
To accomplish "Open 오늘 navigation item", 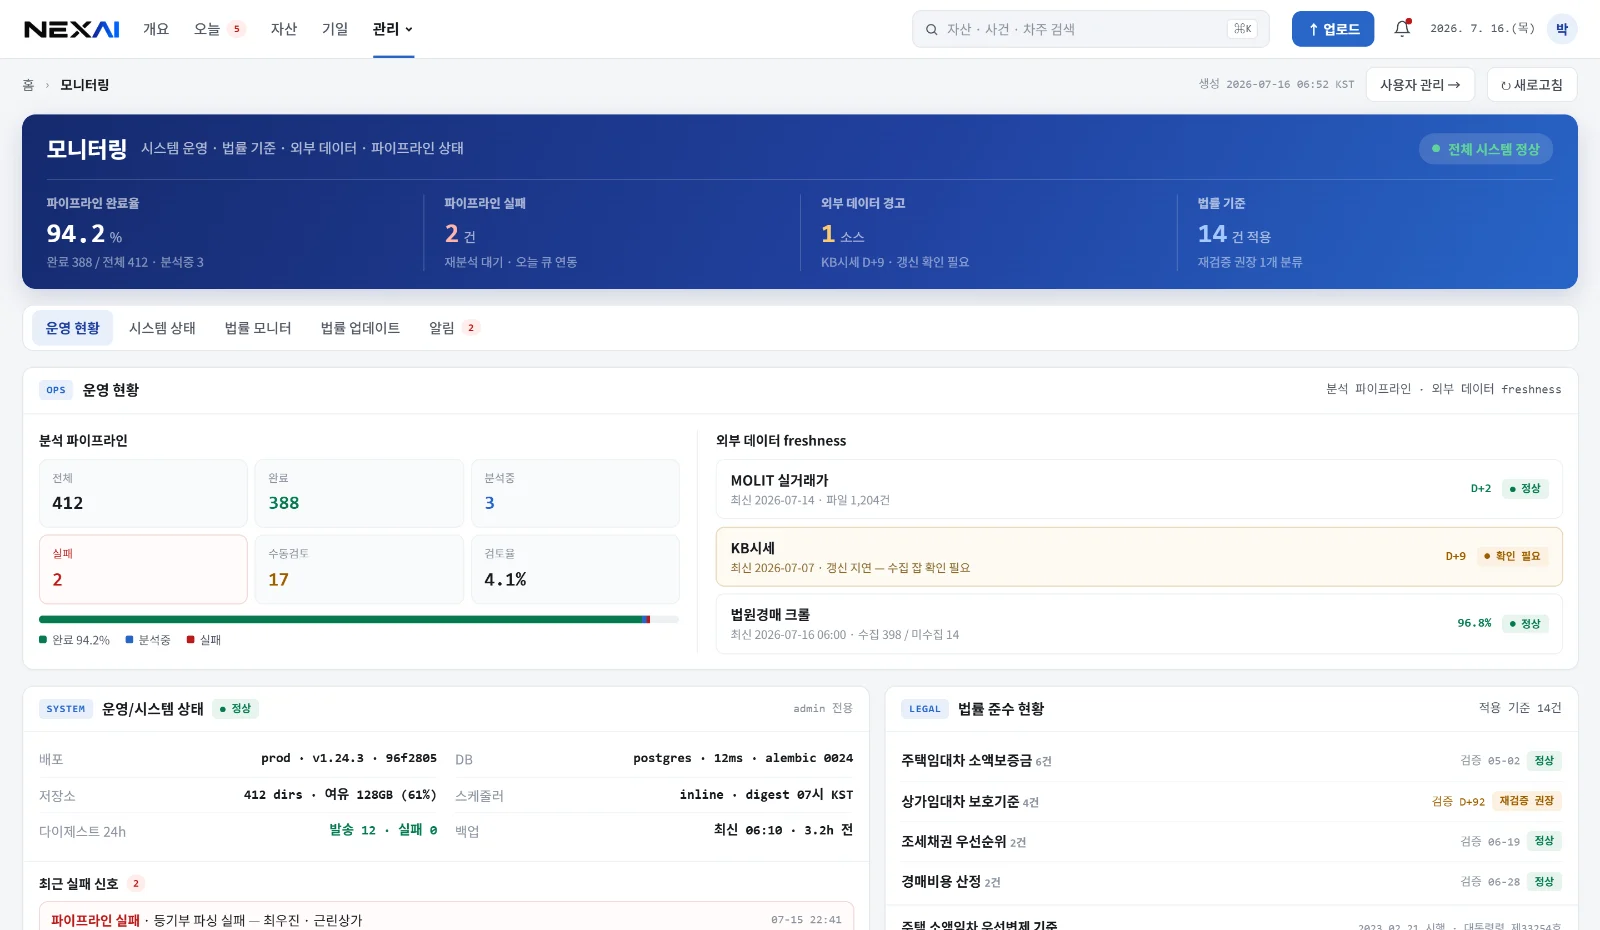I will (x=218, y=29).
